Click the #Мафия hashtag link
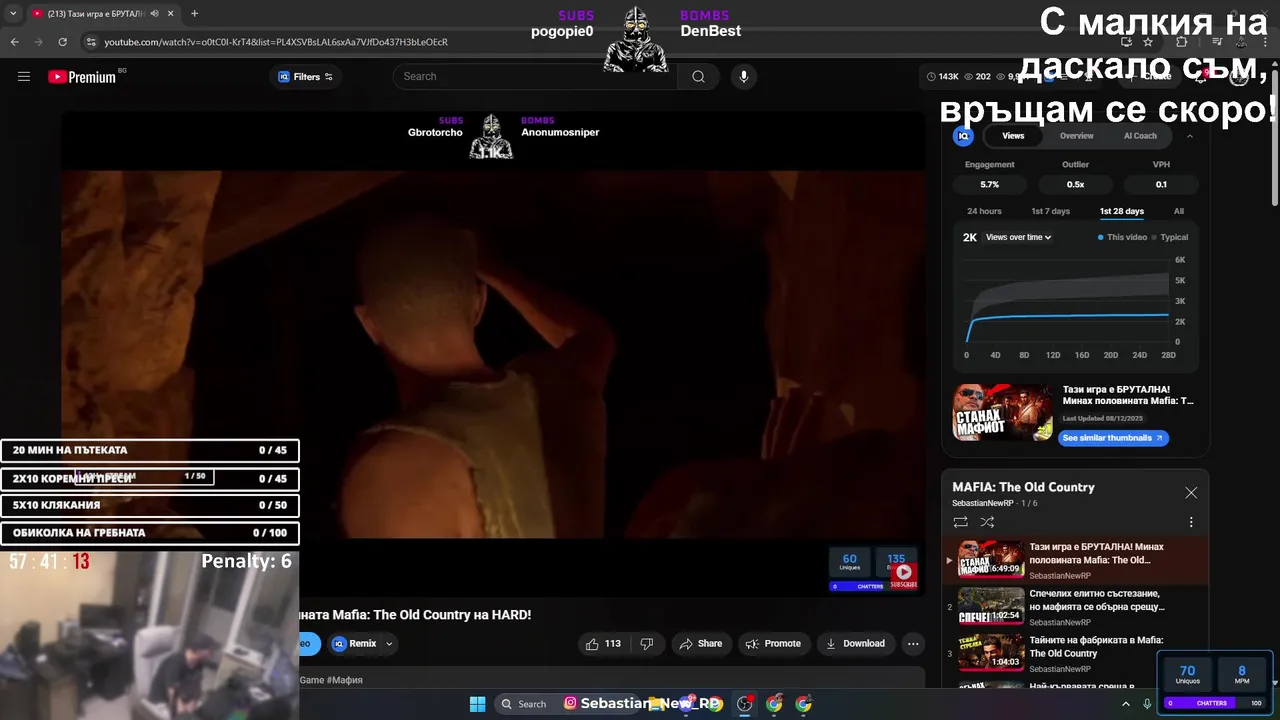The image size is (1280, 720). pos(346,680)
